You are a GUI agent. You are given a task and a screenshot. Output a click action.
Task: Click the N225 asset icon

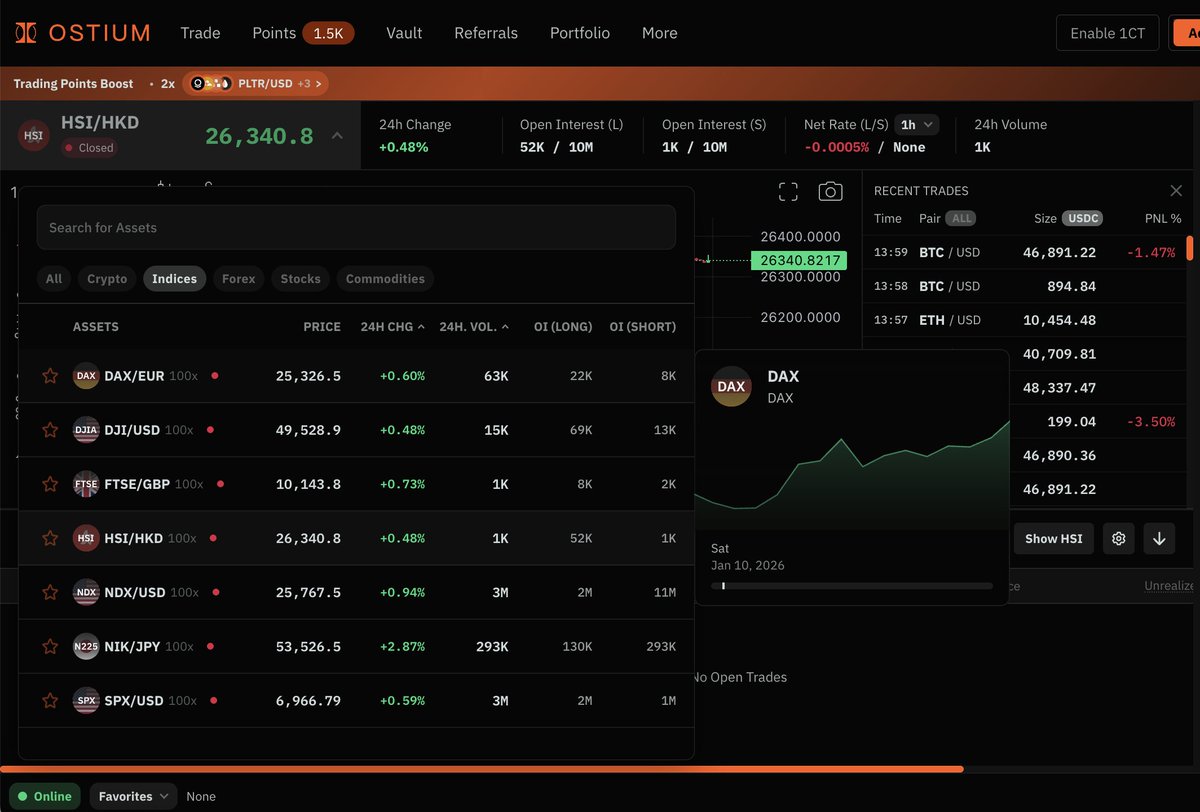coord(86,646)
